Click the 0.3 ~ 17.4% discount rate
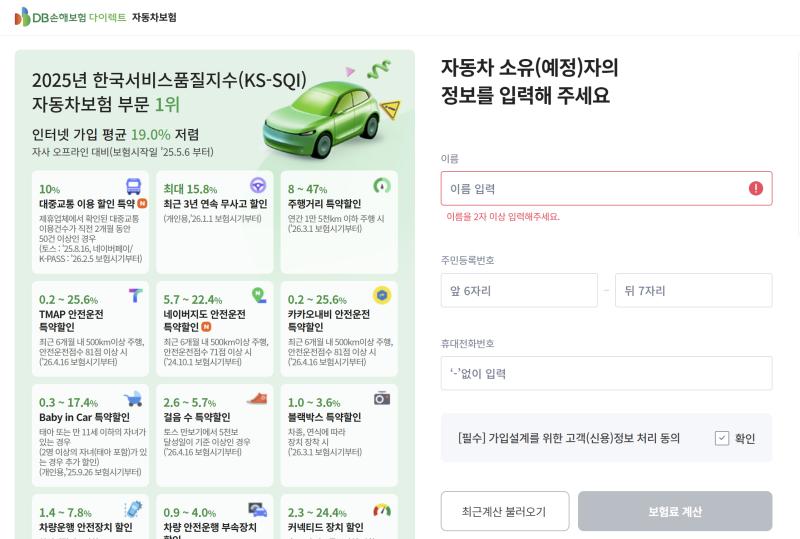Image resolution: width=800 pixels, height=539 pixels. [68, 403]
